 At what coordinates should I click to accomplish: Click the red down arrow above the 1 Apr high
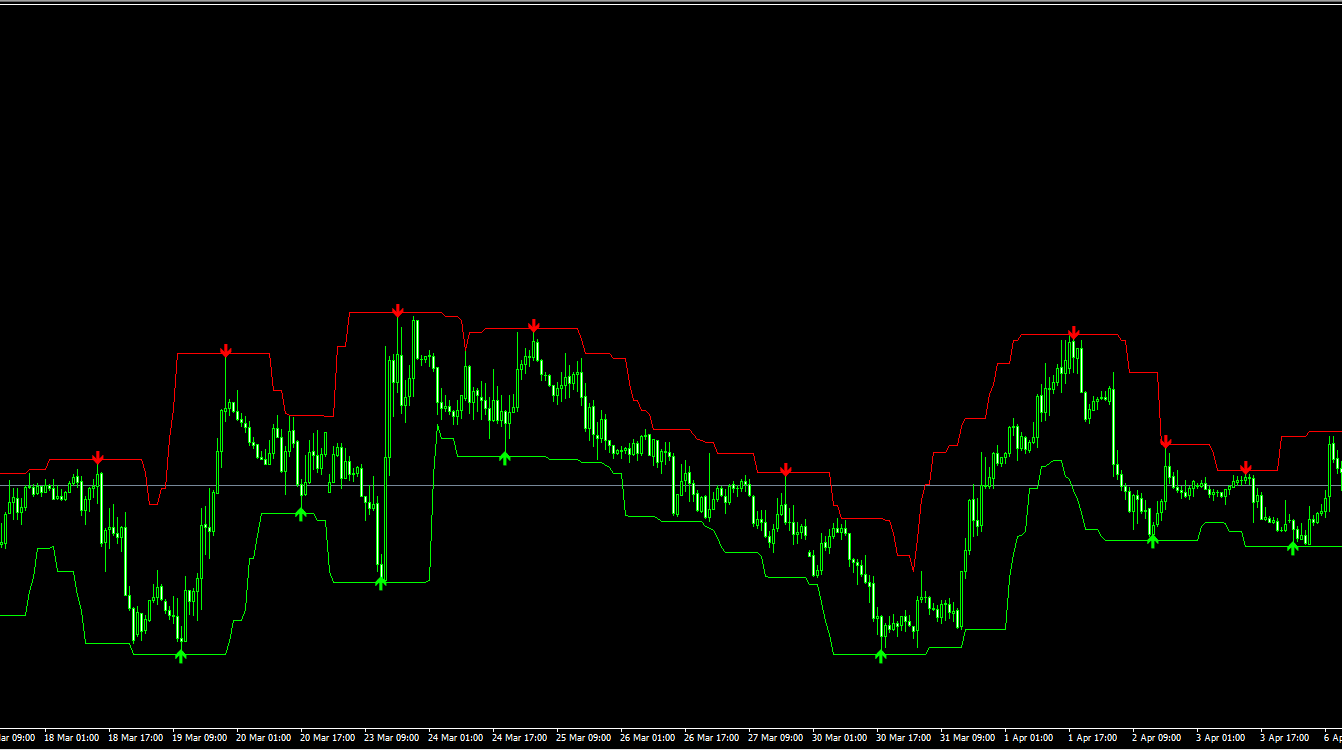point(1073,331)
